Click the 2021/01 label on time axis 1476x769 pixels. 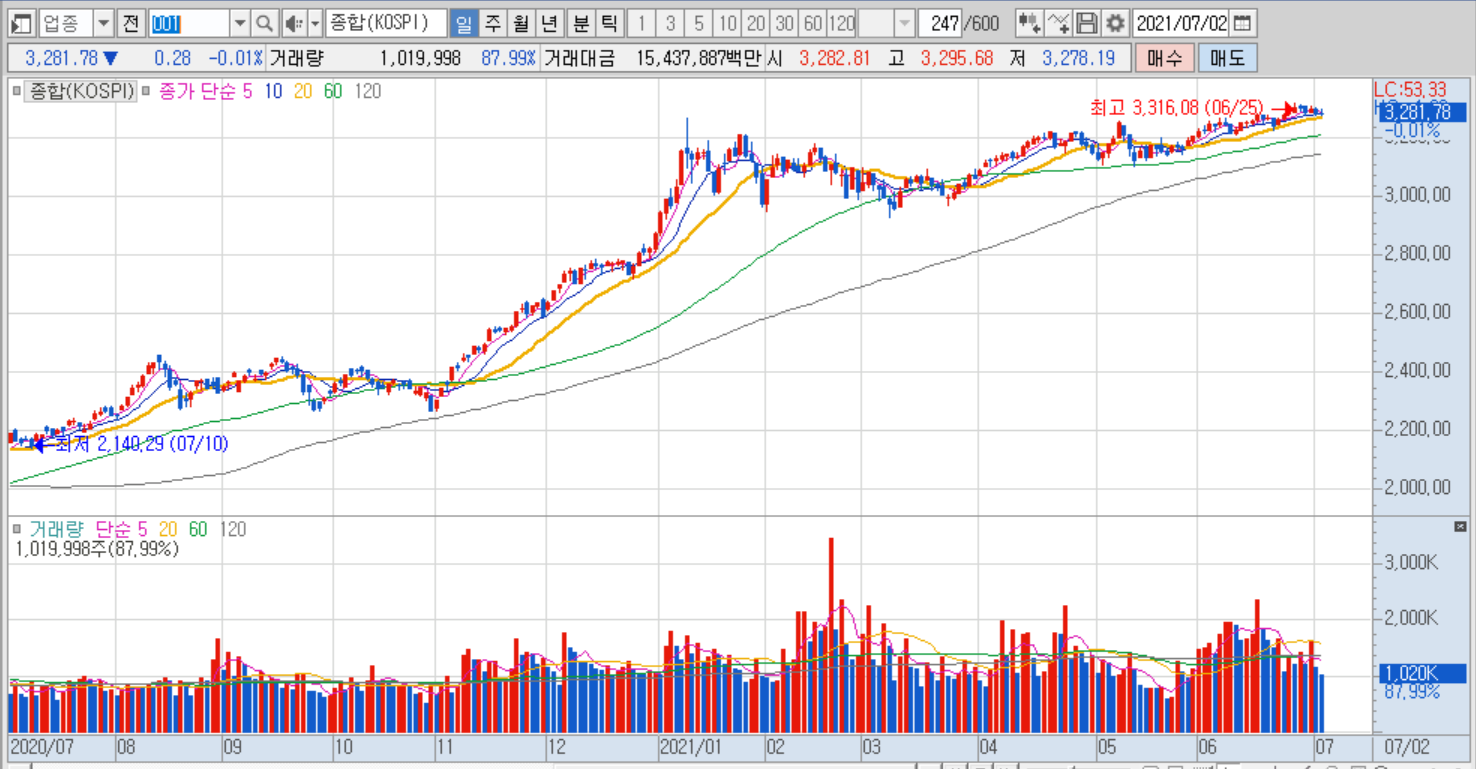coord(690,747)
